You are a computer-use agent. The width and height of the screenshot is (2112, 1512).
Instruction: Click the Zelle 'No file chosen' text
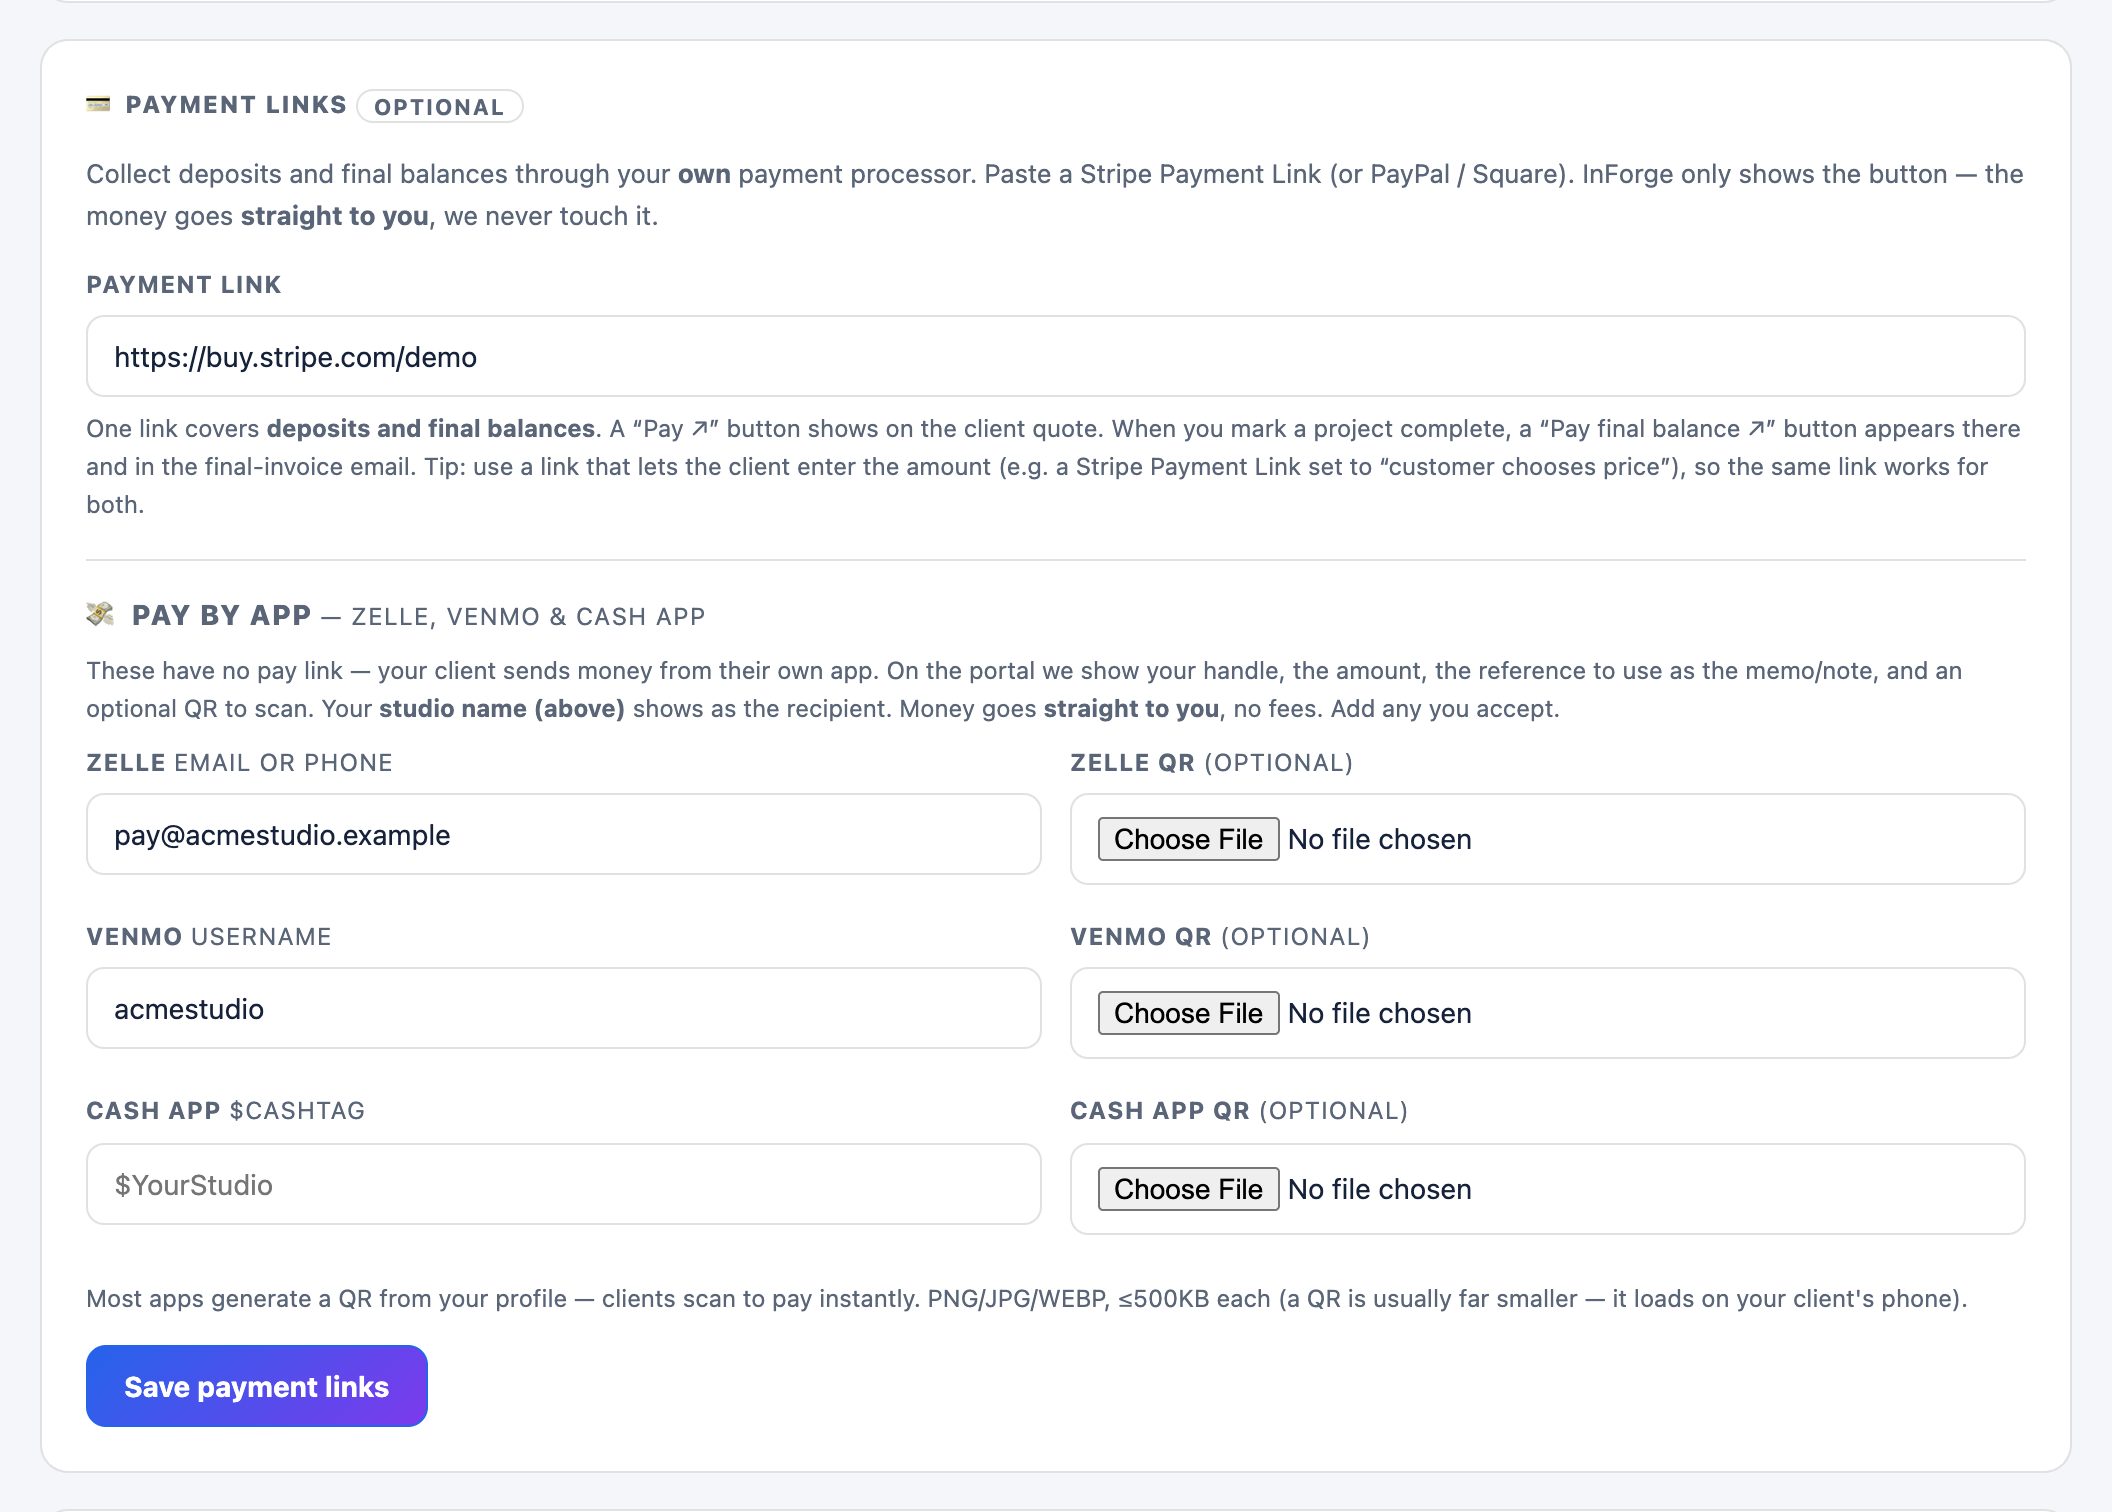click(1380, 839)
